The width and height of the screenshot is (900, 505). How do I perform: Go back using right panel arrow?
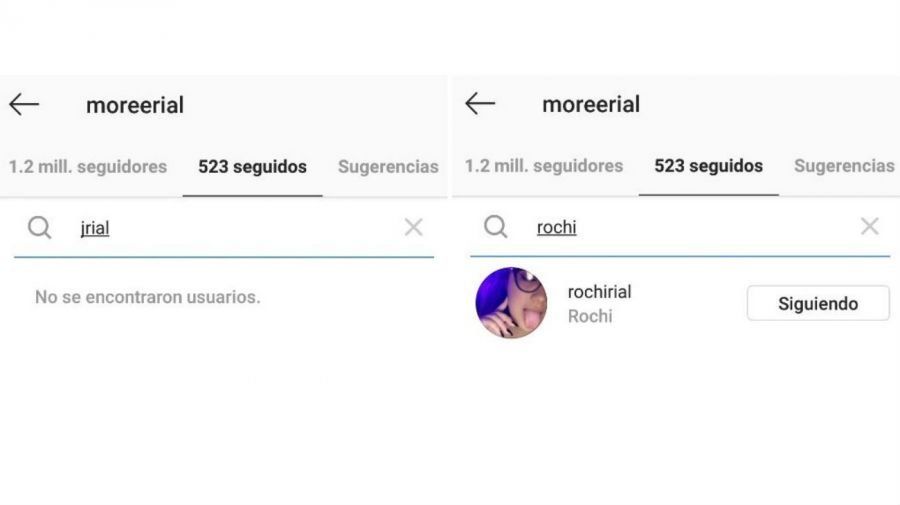480,104
